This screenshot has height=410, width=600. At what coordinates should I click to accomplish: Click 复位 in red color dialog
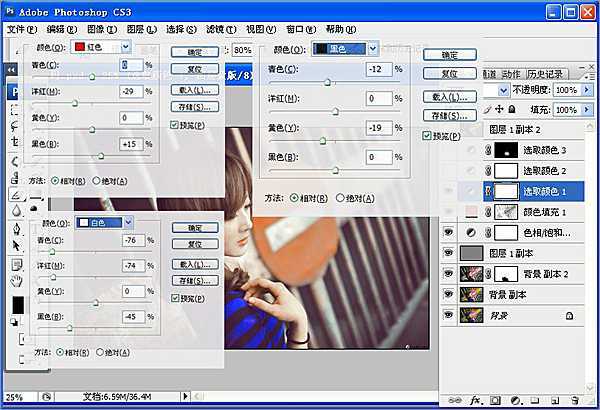(x=195, y=69)
